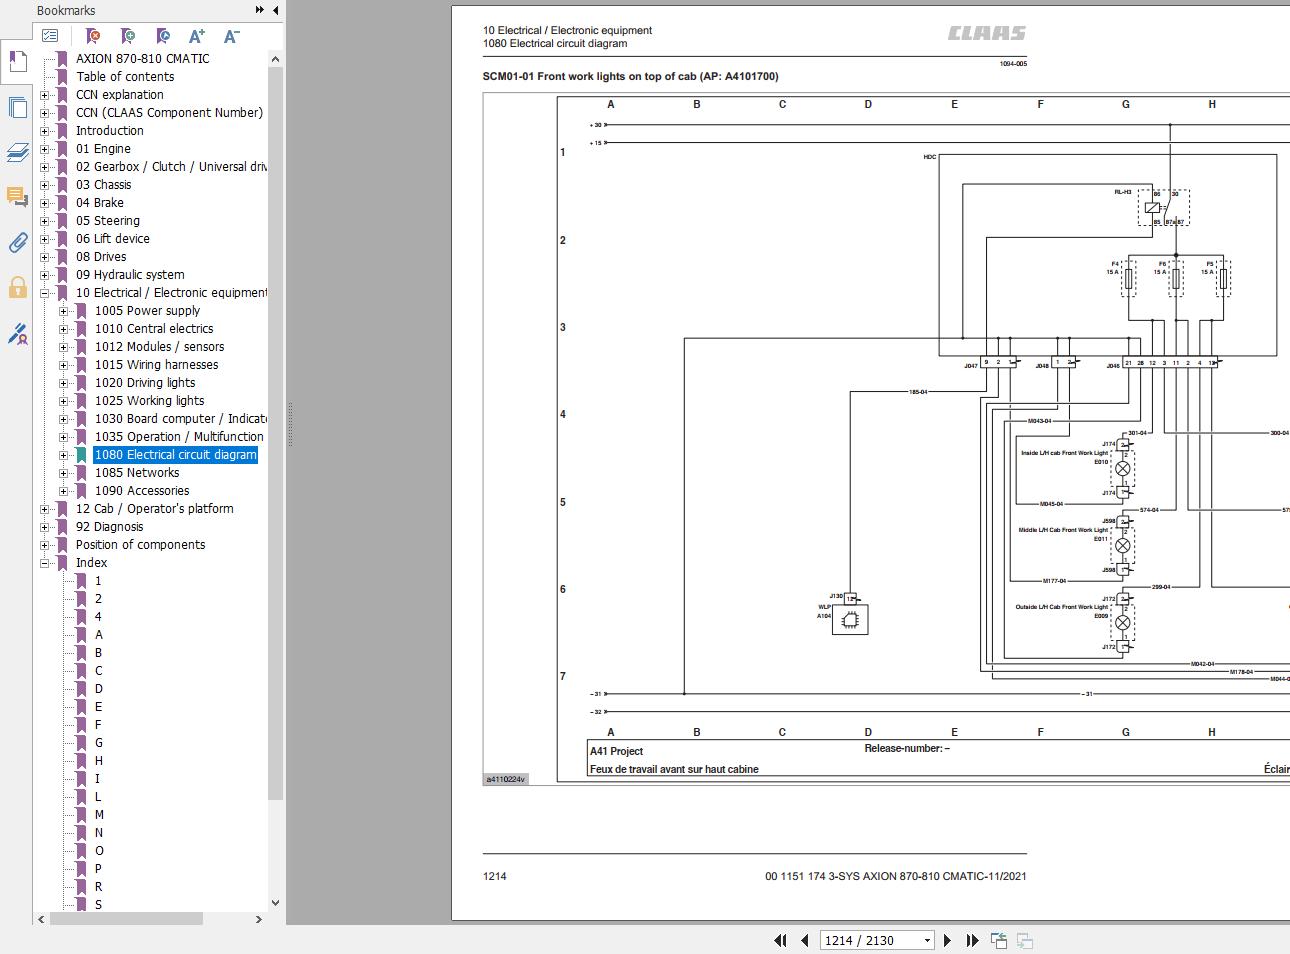Open the Comments panel icon in the sidebar
Image resolution: width=1290 pixels, height=954 pixels.
pos(17,197)
